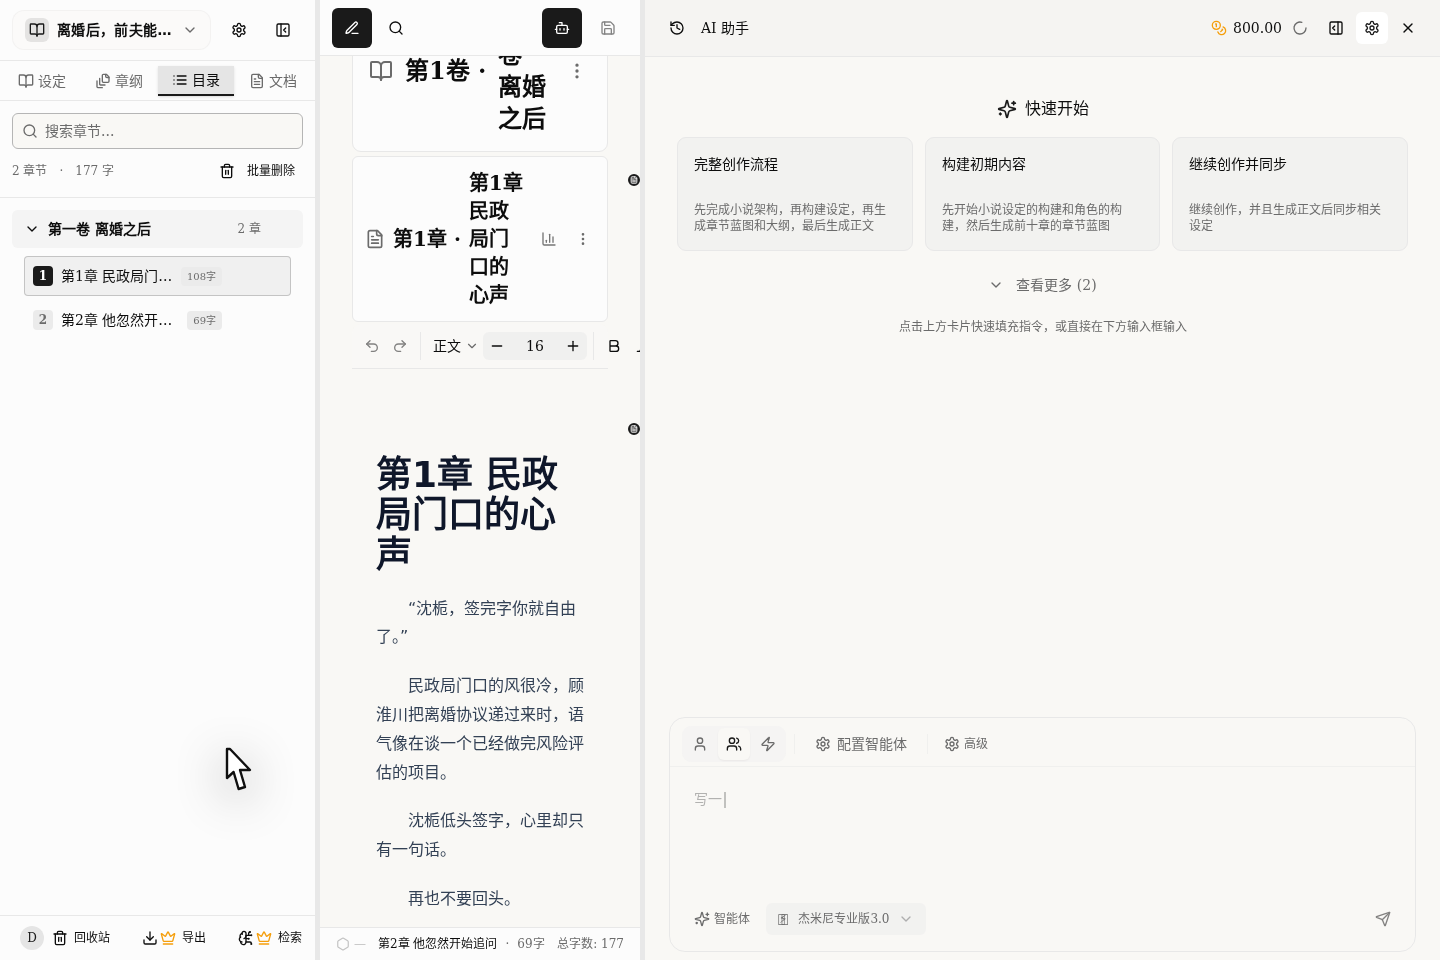Switch to the 章纲 tab
Viewport: 1440px width, 960px height.
[x=118, y=81]
